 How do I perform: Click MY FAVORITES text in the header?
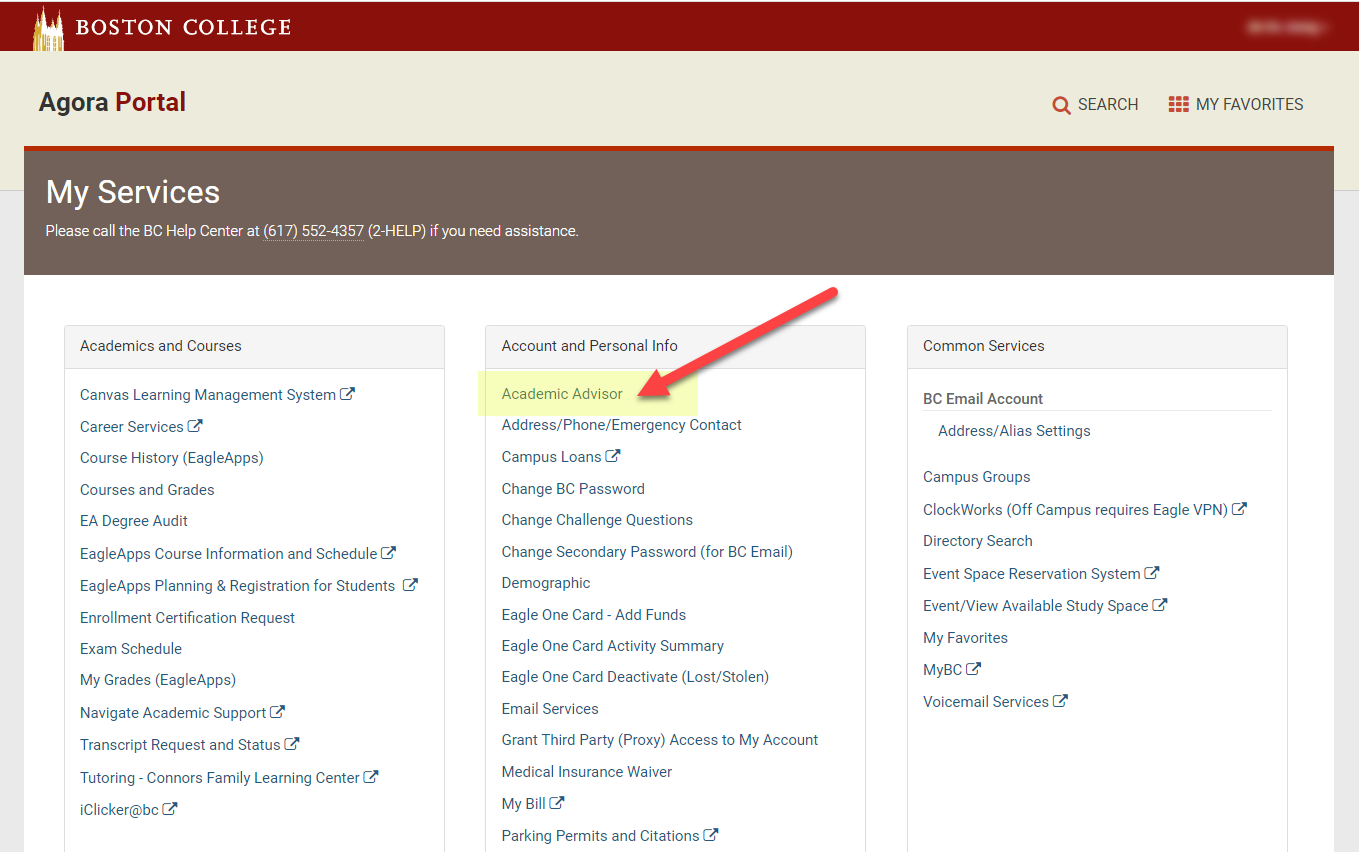pos(1250,104)
